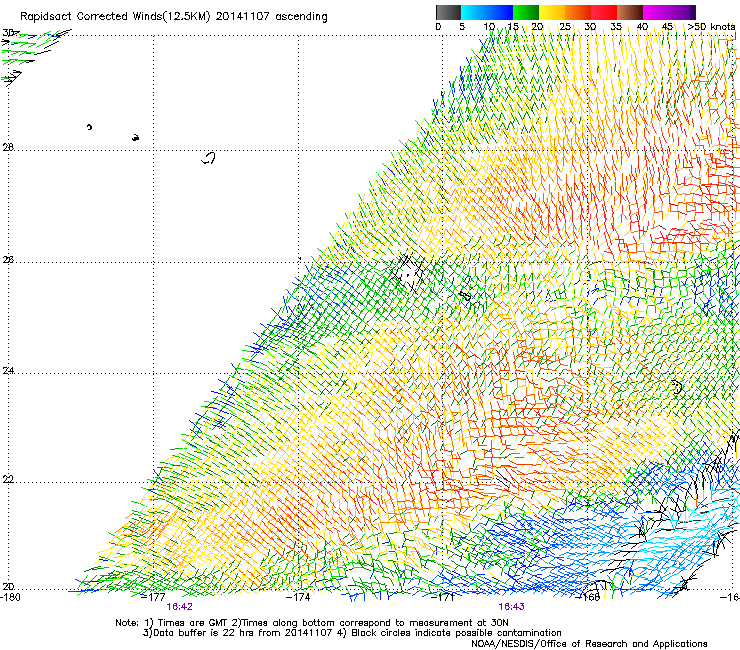Click the orange 25-30 knots color band
740x650 pixels.
point(578,12)
